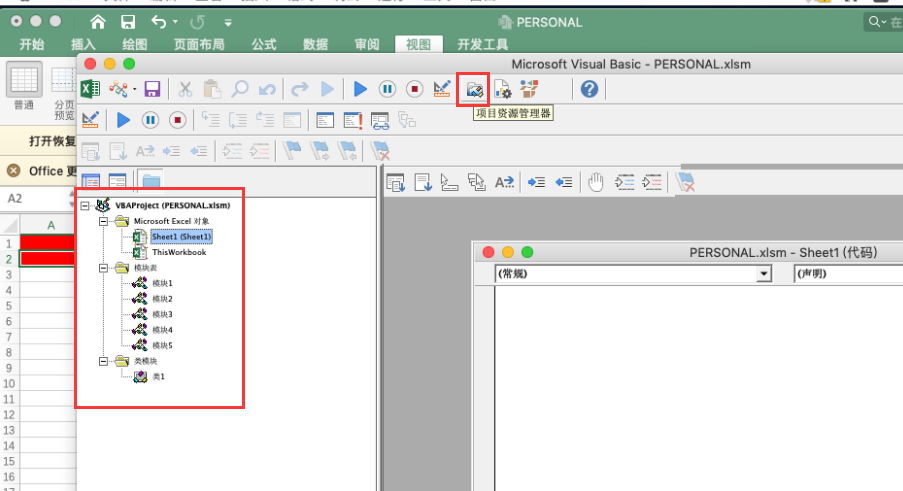Open the Properties Window icon with gear
903x491 pixels.
click(x=502, y=89)
